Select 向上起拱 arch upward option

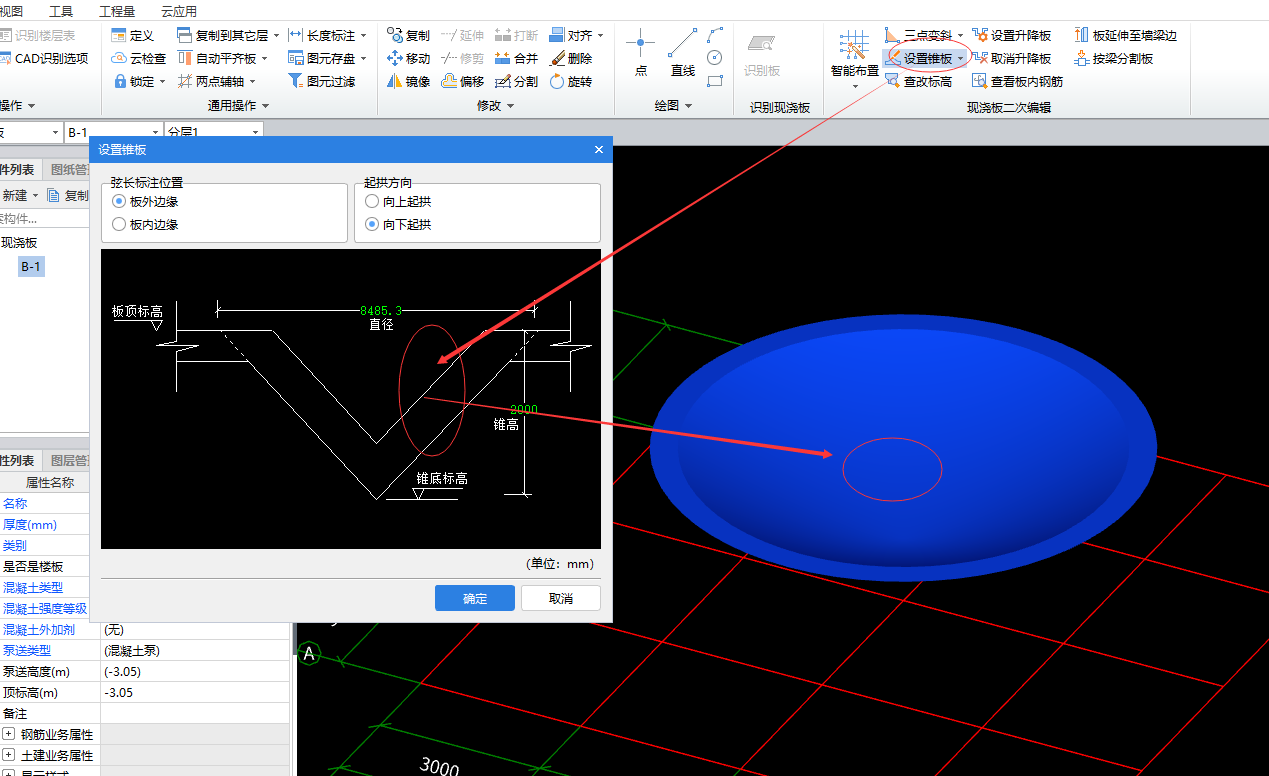[x=398, y=201]
